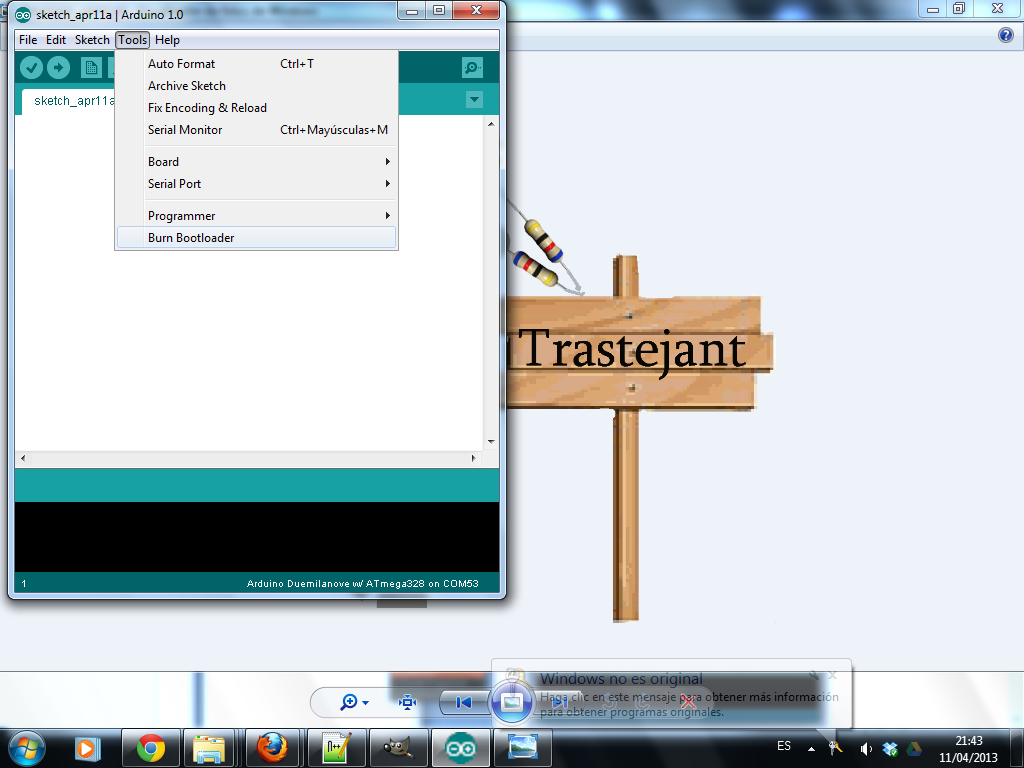Screen dimensions: 1024x768
Task: Click the Windows activation keys tray icon
Action: tap(836, 748)
